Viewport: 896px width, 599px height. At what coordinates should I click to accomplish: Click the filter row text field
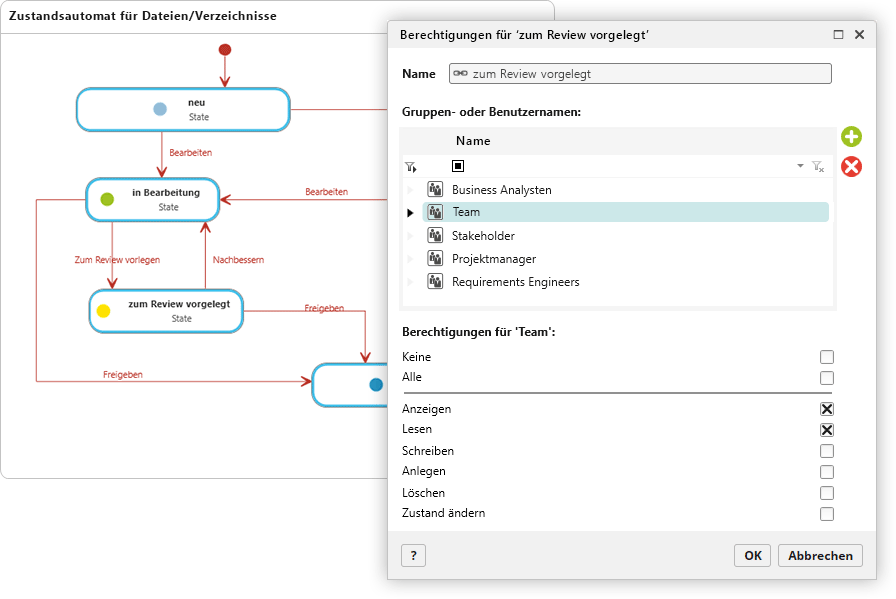(629, 166)
